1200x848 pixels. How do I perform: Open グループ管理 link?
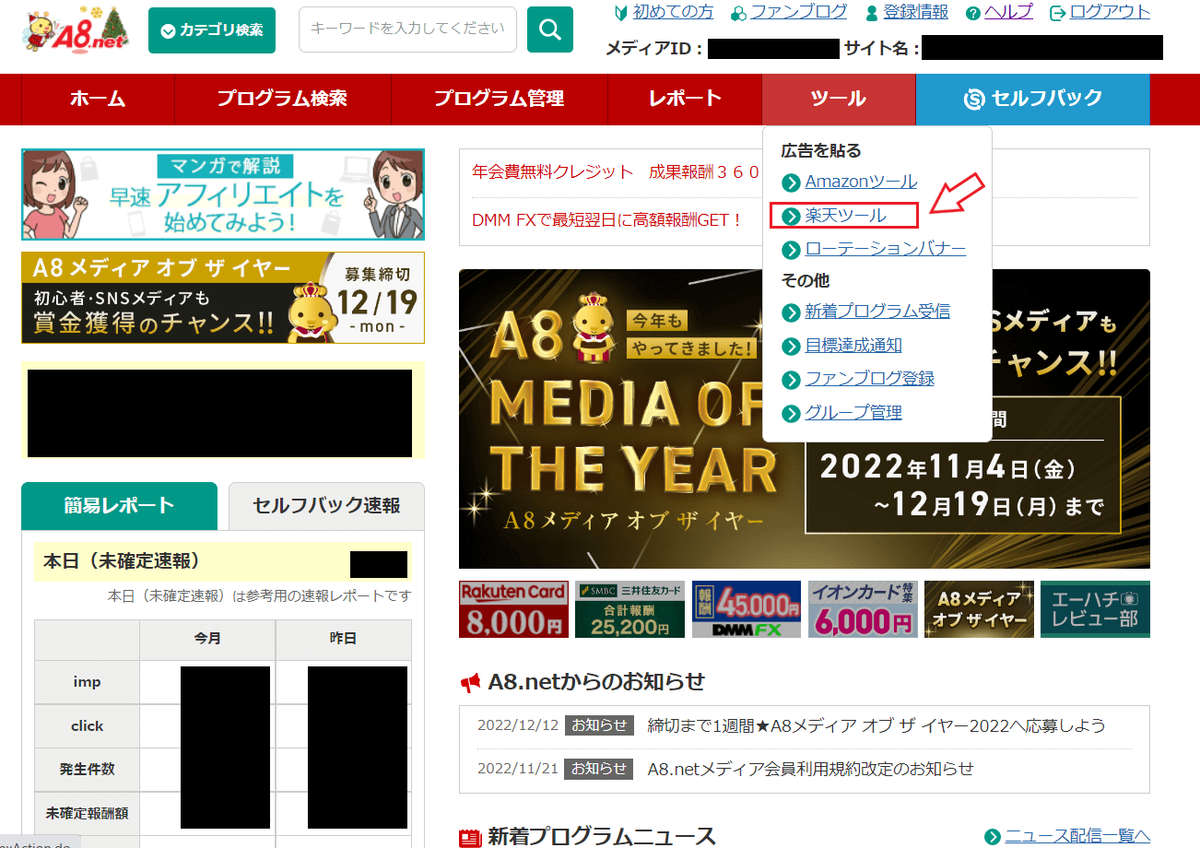[x=853, y=413]
